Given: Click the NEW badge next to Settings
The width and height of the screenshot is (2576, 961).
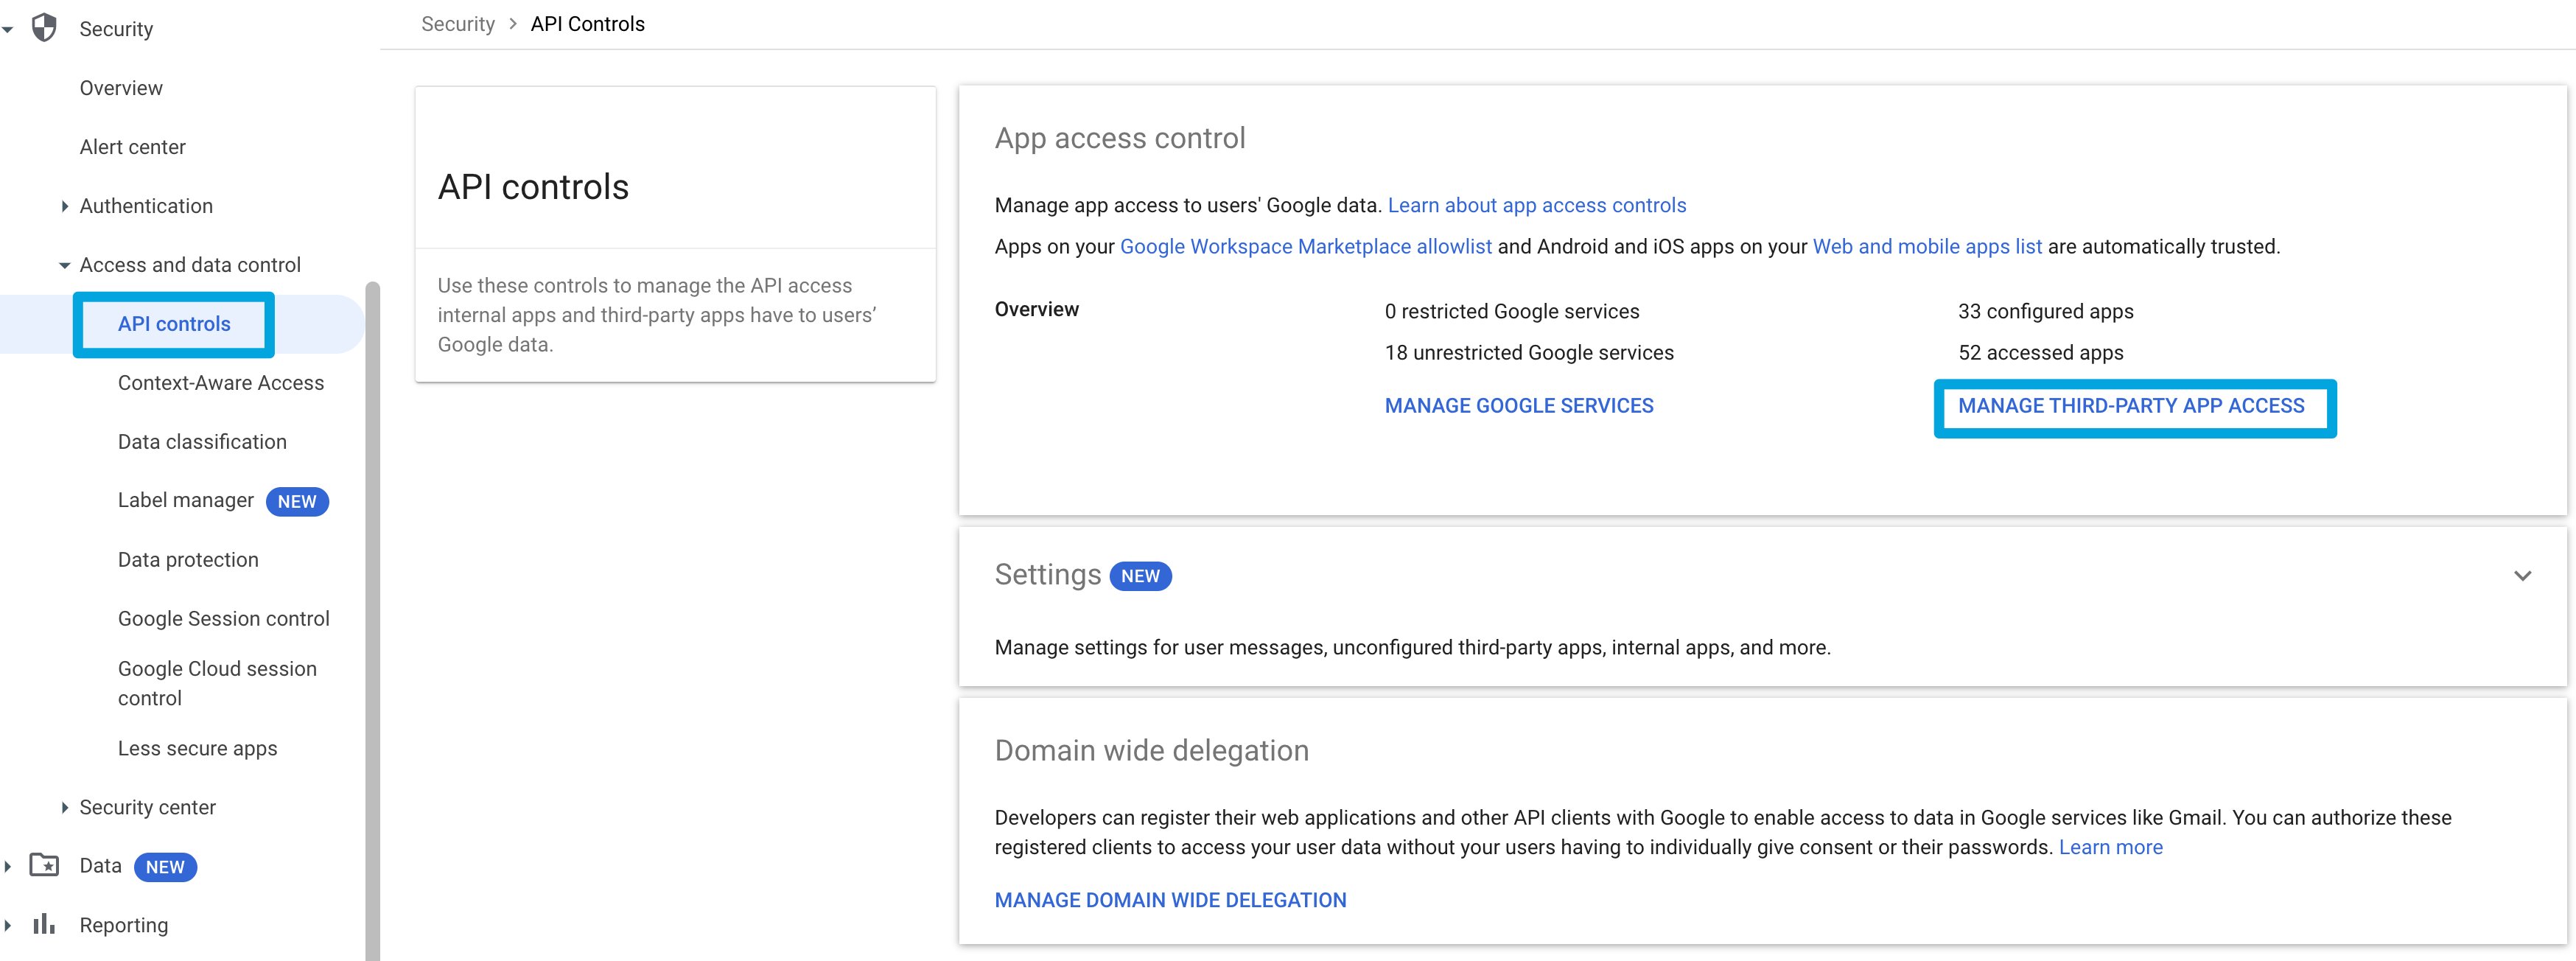Looking at the screenshot, I should tap(1140, 576).
